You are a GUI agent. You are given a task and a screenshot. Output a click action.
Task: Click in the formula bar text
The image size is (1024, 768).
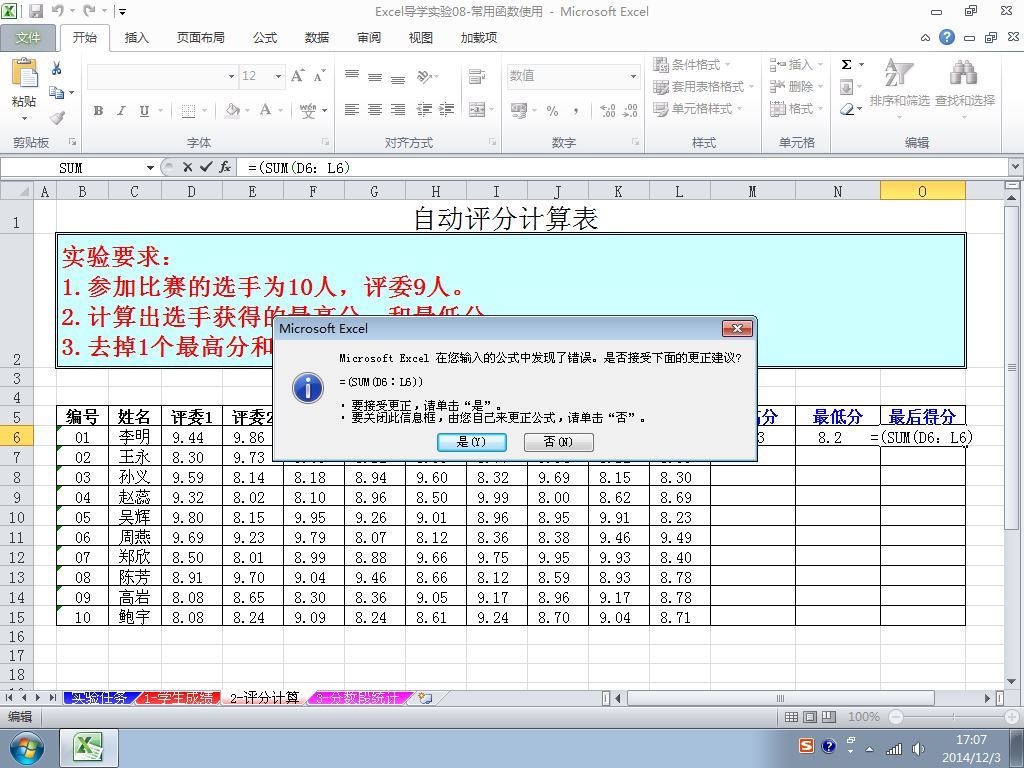[x=300, y=168]
